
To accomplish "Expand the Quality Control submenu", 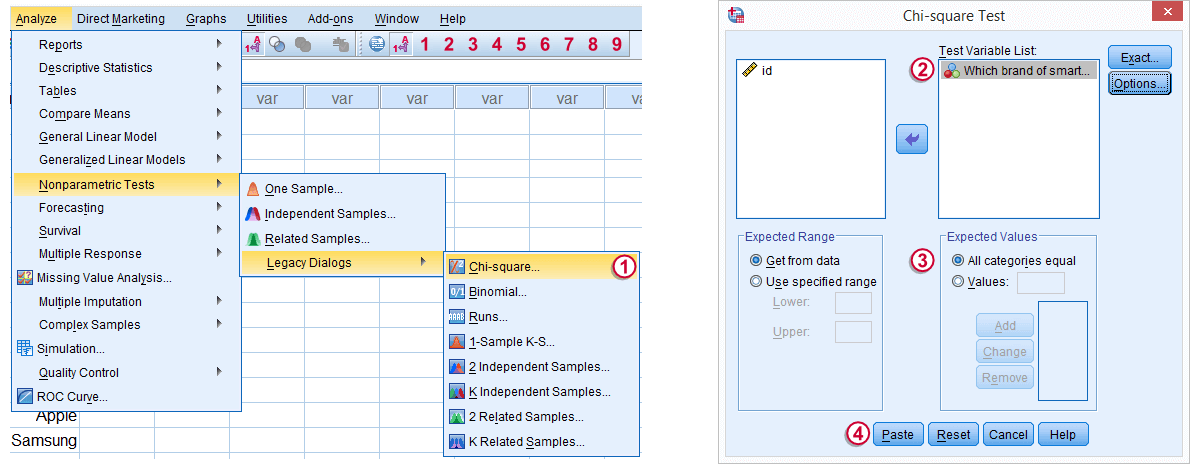I will tap(126, 372).
